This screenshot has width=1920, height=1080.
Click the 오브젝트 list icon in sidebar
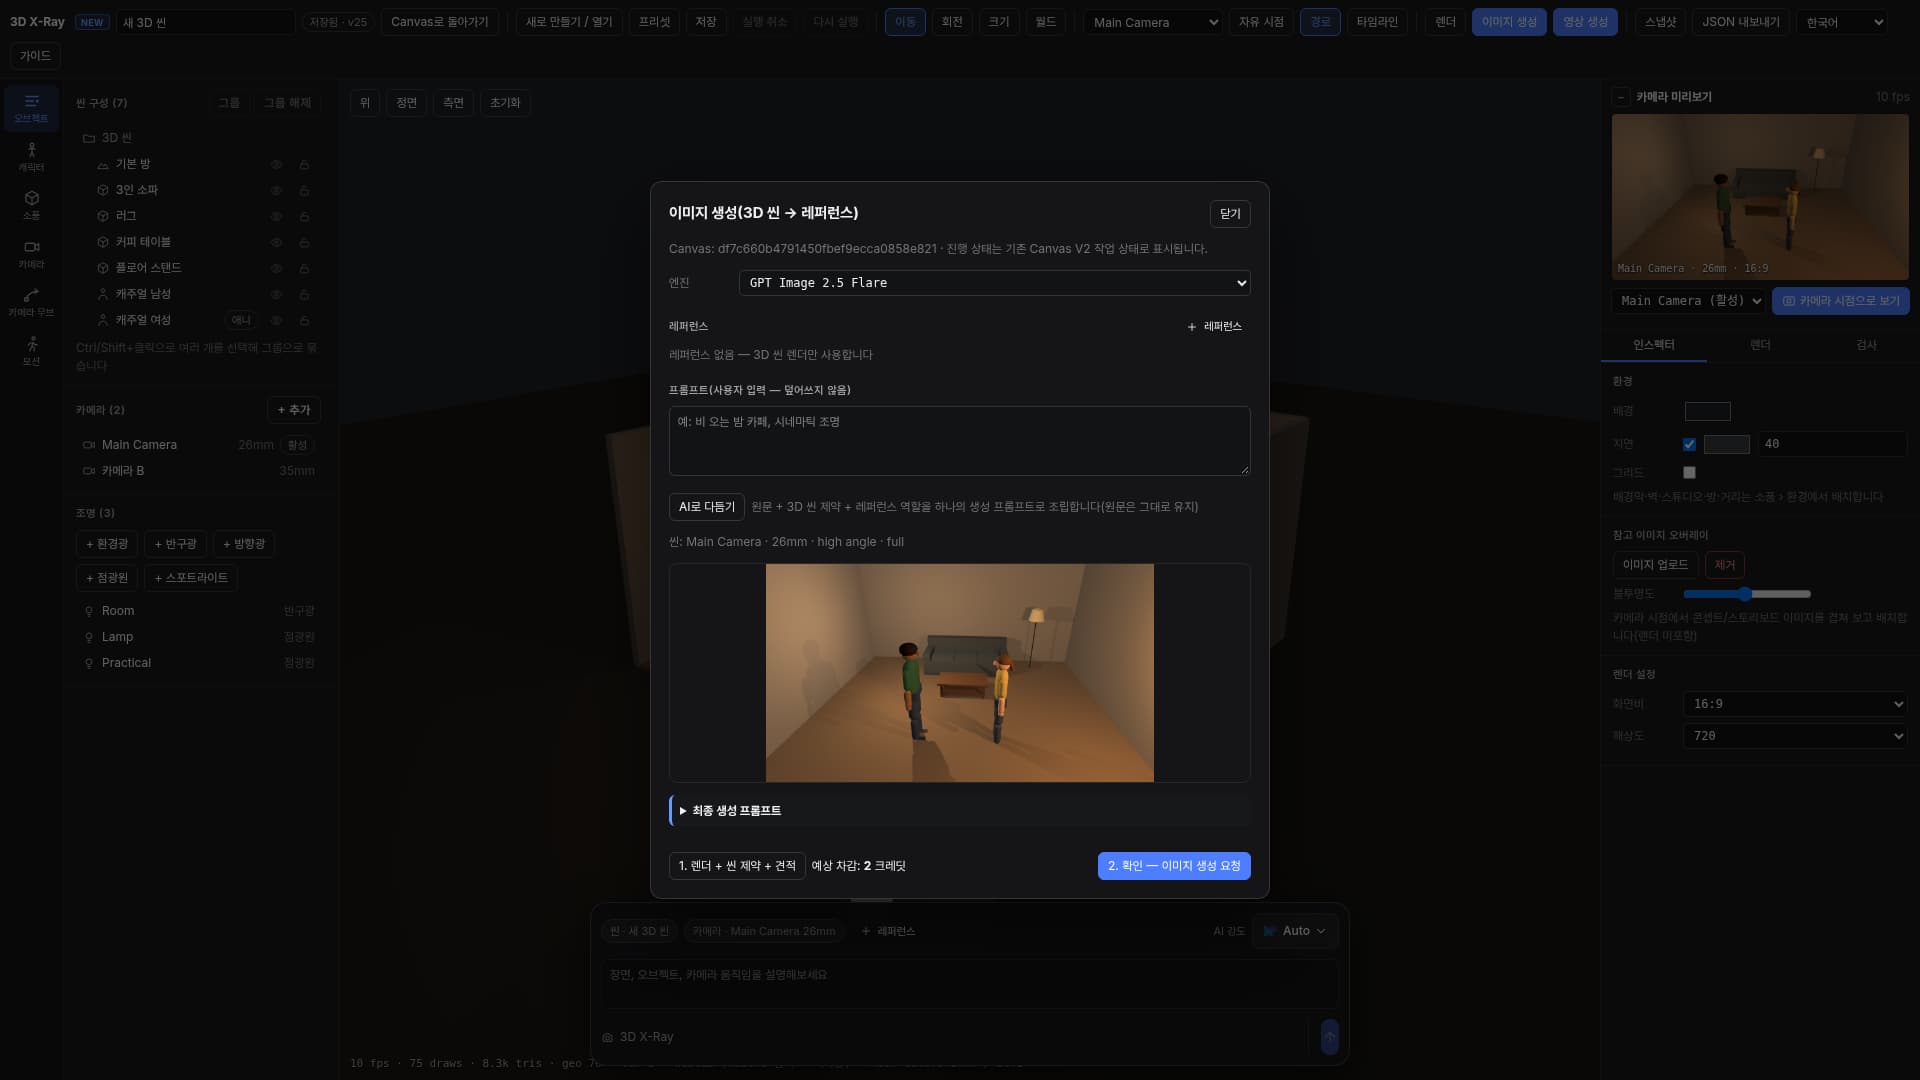tap(31, 108)
